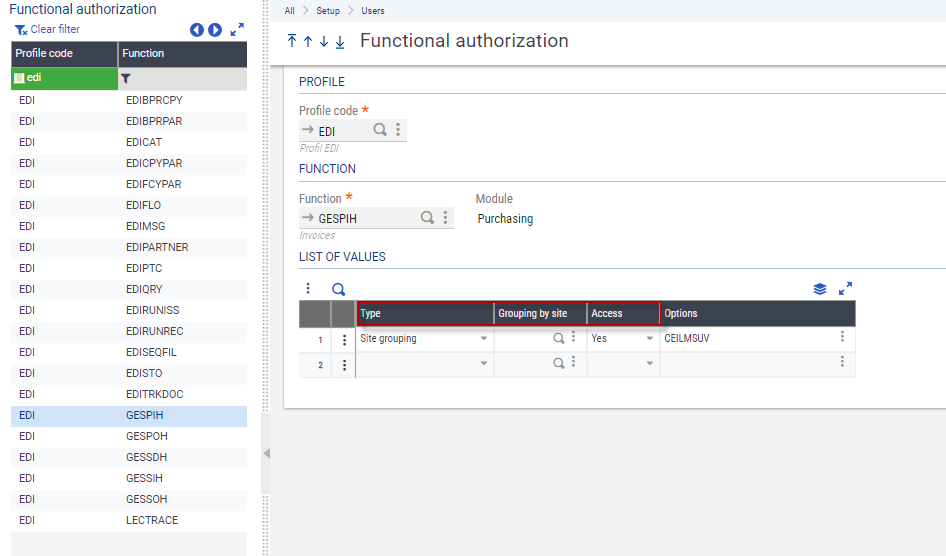This screenshot has height=556, width=946.
Task: Open Type dropdown in row 2
Action: coord(484,365)
